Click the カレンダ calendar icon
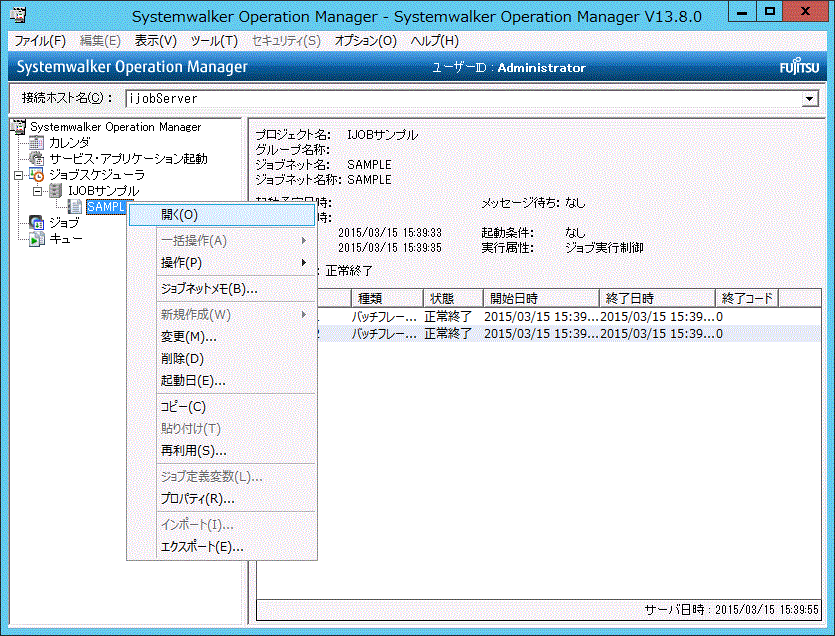835x636 pixels. [x=36, y=143]
